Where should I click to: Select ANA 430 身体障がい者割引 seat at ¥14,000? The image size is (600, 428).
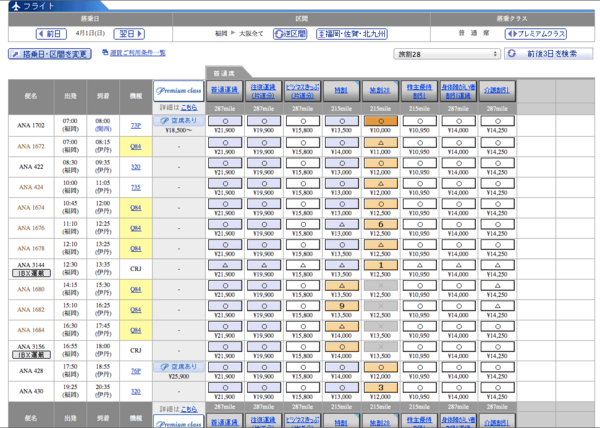pyautogui.click(x=458, y=387)
